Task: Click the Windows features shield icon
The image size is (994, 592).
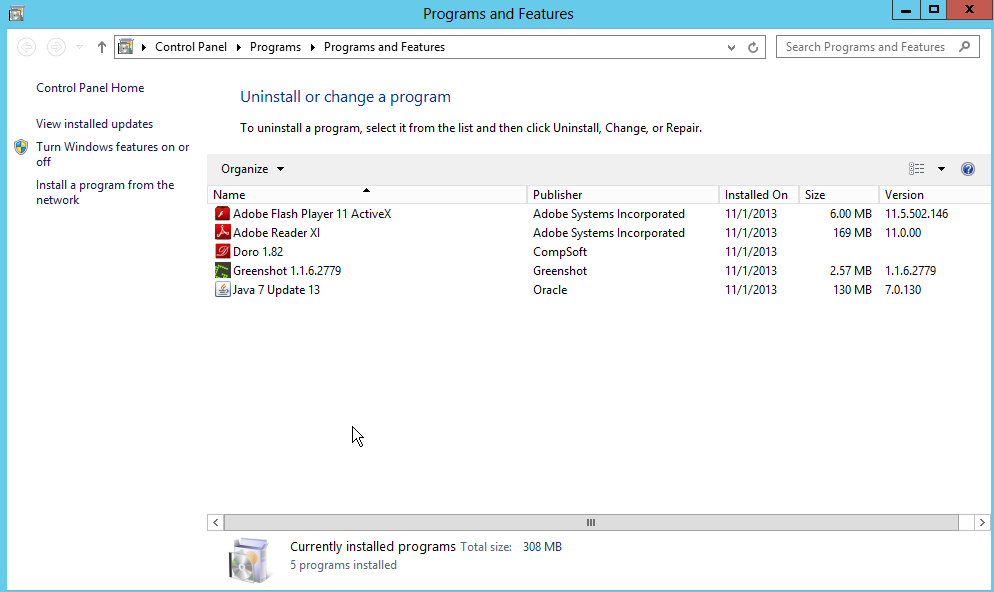Action: click(21, 147)
